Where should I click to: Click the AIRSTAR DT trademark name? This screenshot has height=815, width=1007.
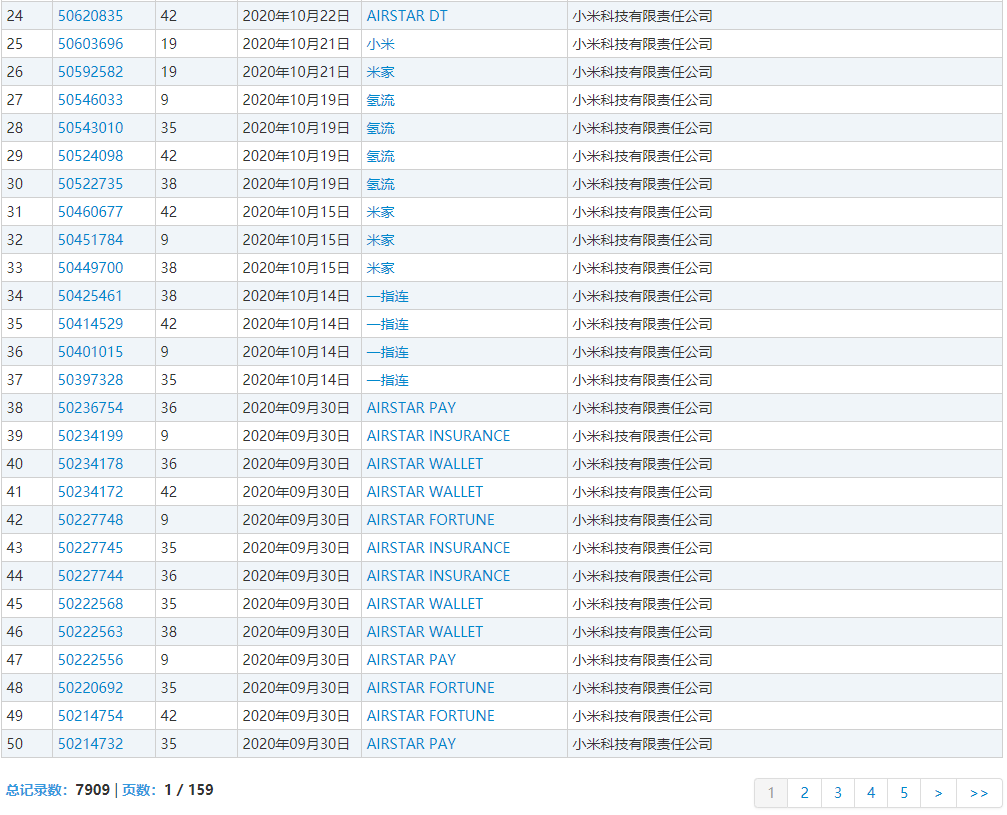coord(407,16)
